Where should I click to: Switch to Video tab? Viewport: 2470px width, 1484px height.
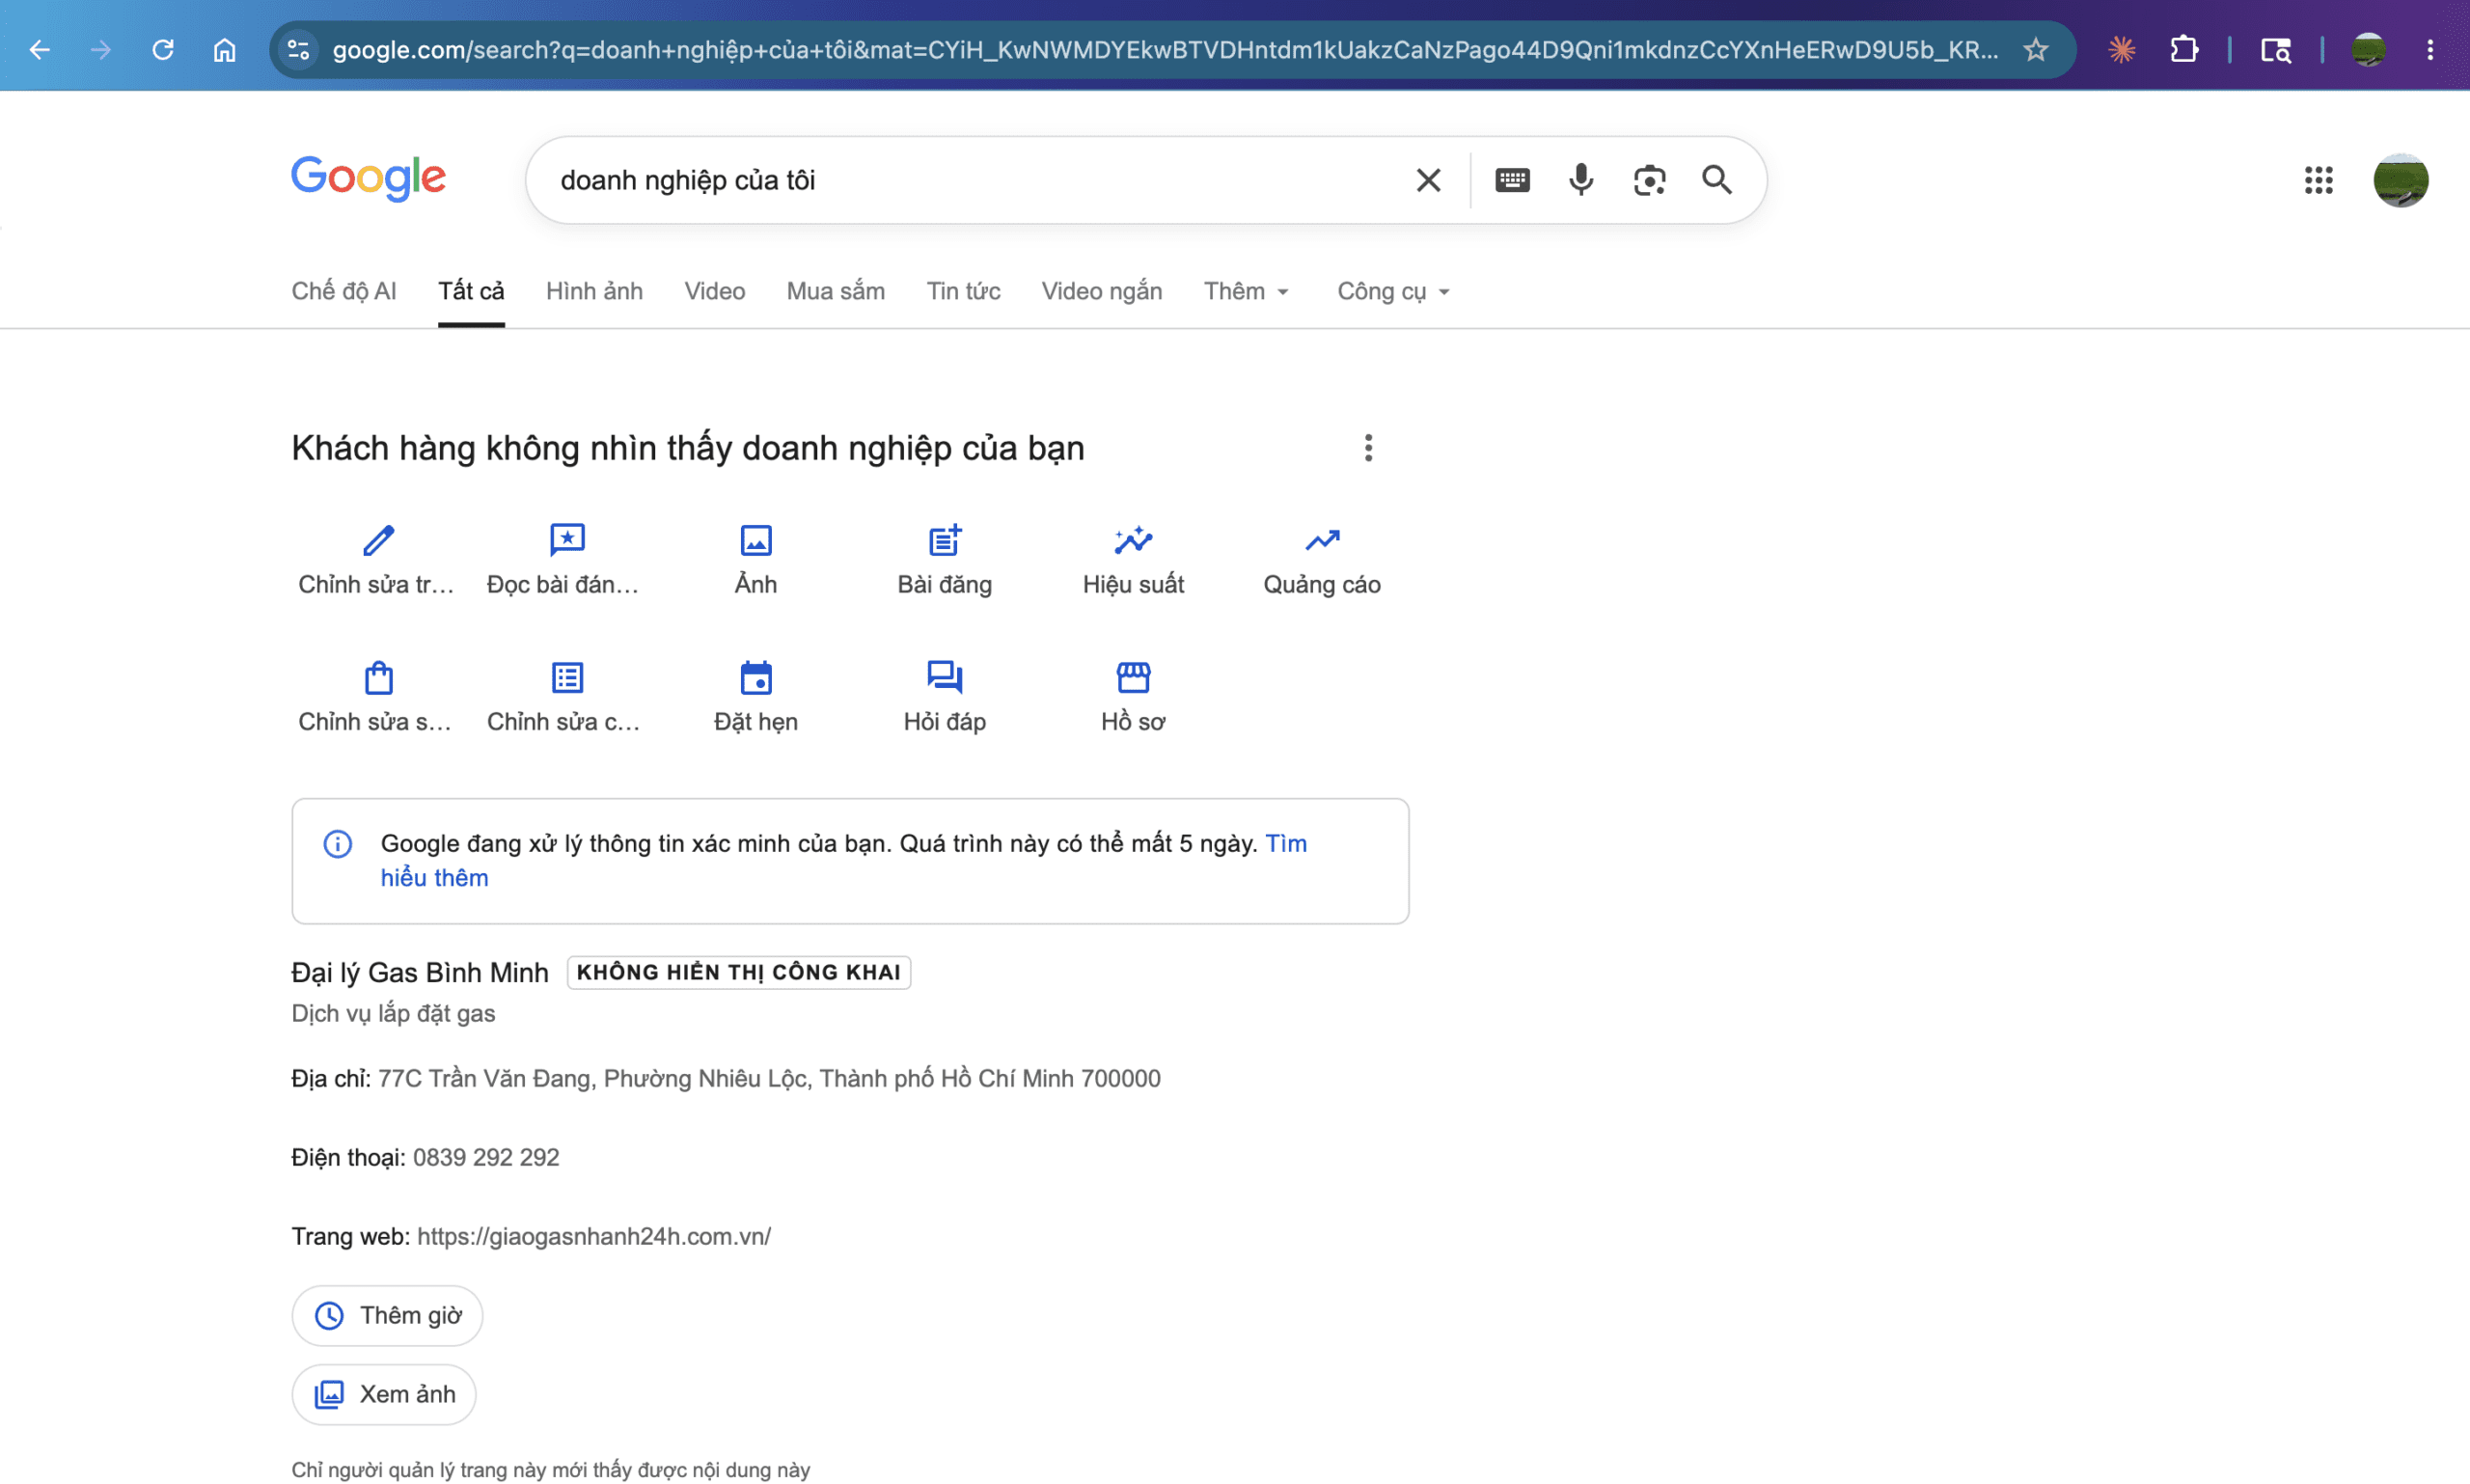[x=714, y=291]
